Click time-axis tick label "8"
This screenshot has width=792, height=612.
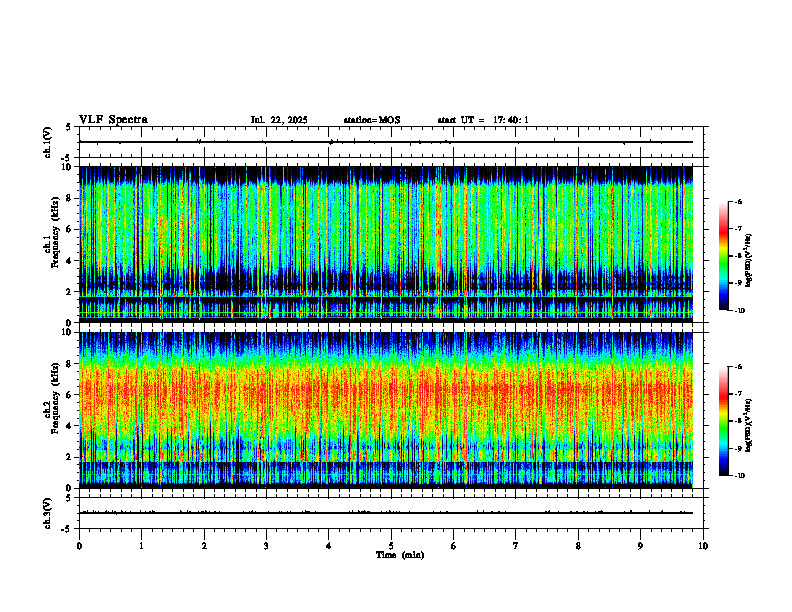coord(578,546)
